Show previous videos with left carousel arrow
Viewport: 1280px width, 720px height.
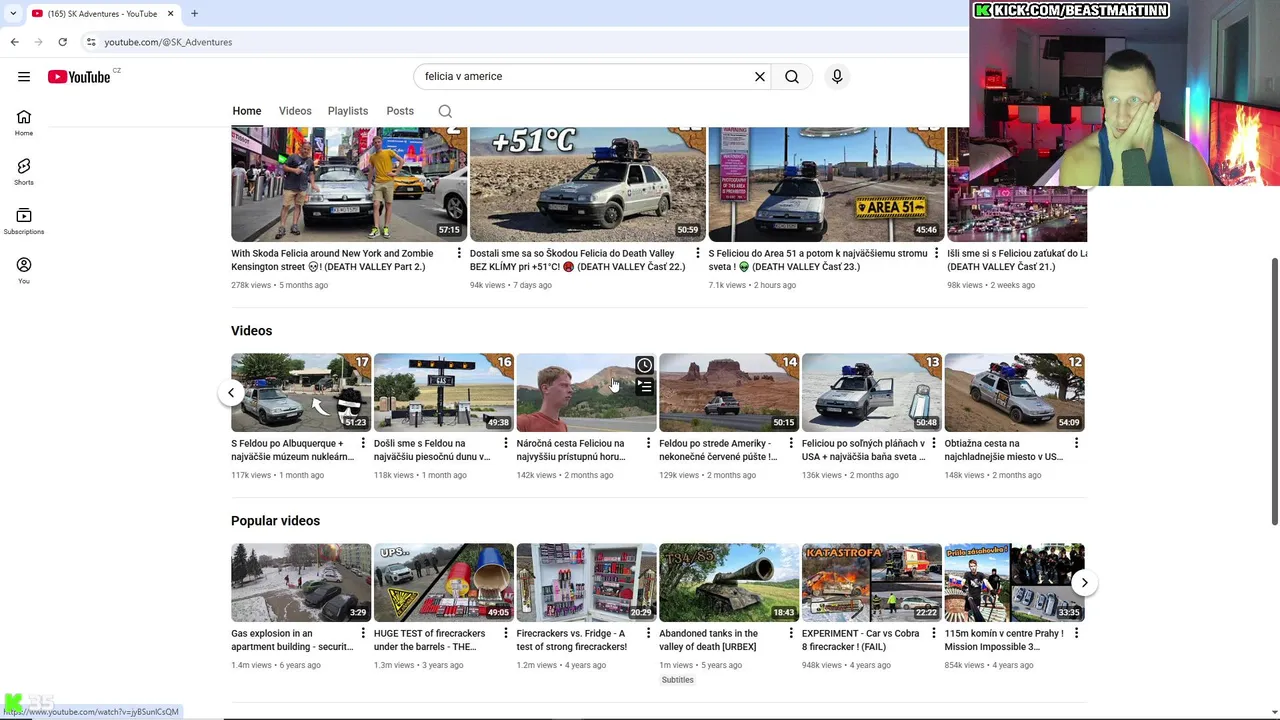[231, 393]
